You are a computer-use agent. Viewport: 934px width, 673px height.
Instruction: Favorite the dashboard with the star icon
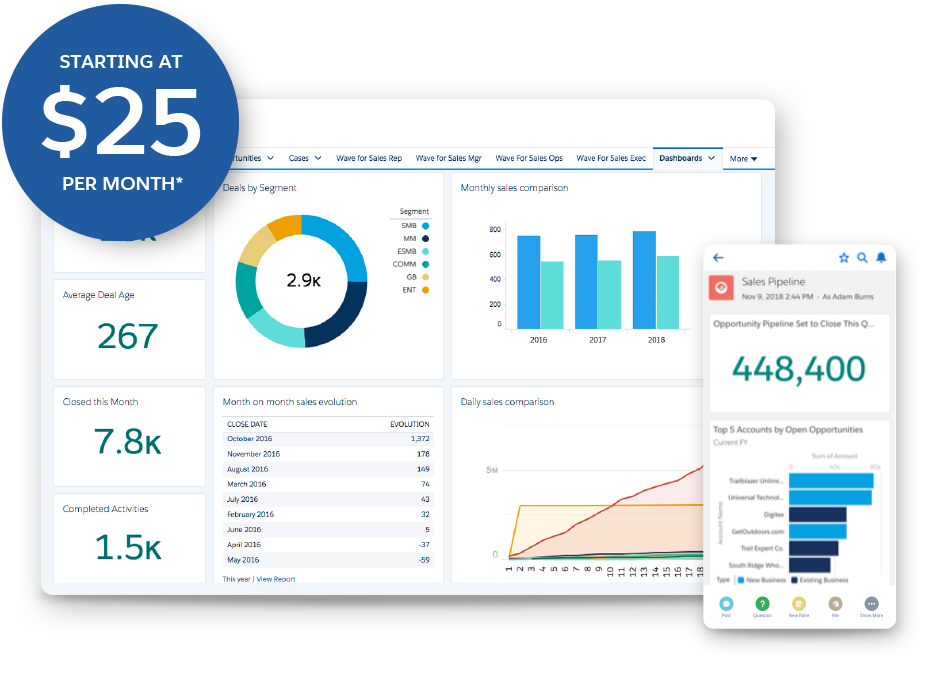coord(843,258)
